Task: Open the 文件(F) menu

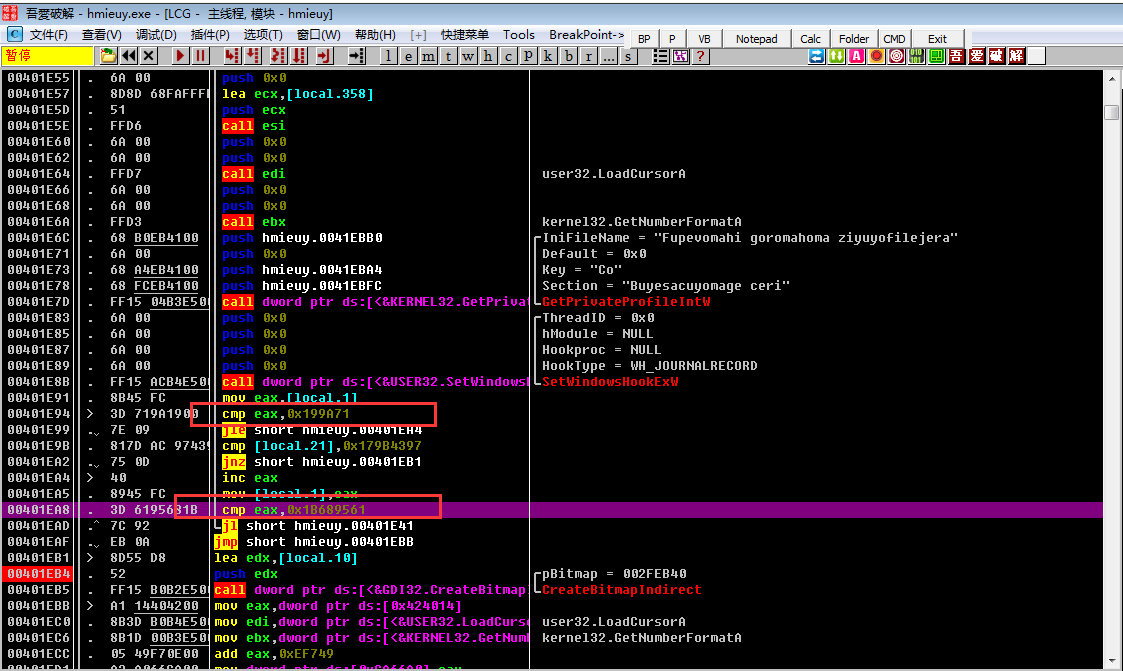Action: 49,35
